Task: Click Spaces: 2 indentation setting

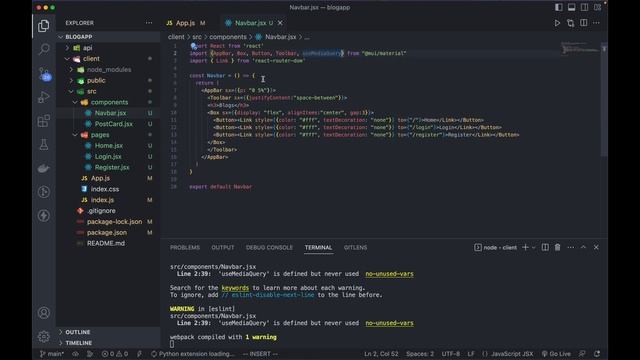Action: (420, 354)
